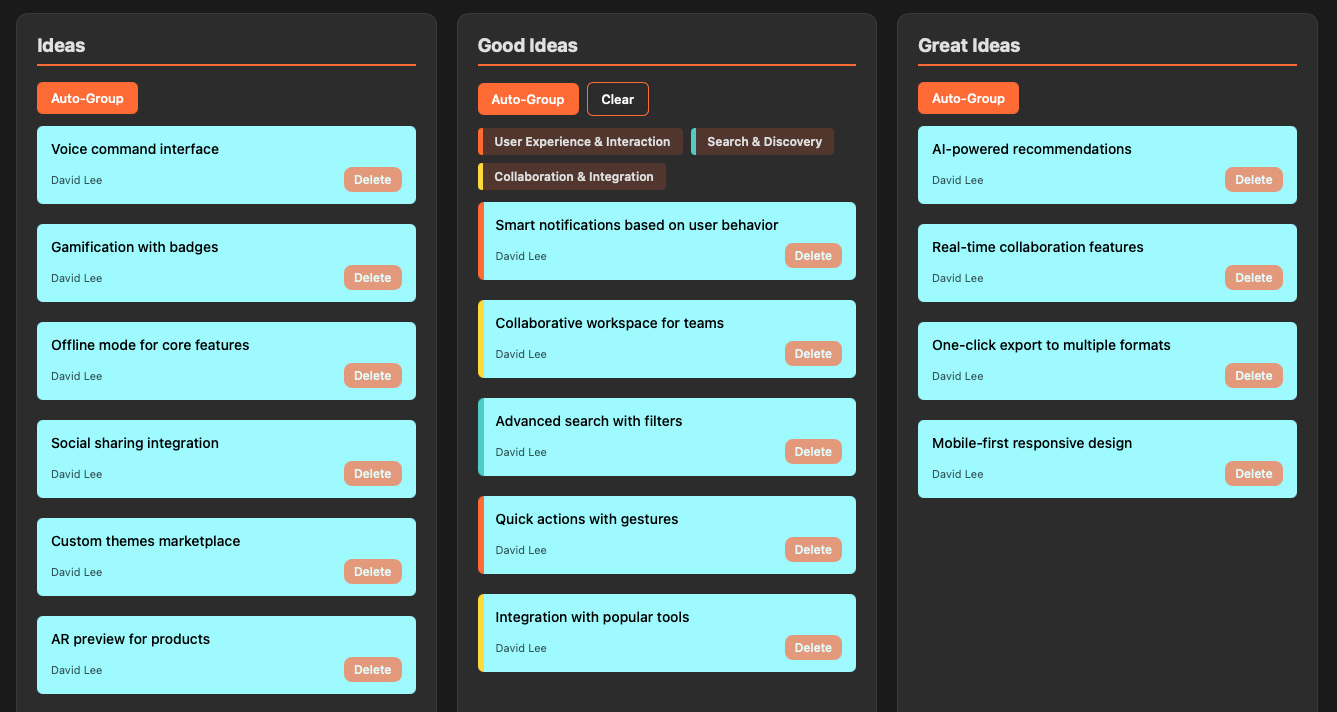Delete the Gamification with badges card
Screen dimensions: 1337x712
(372, 277)
